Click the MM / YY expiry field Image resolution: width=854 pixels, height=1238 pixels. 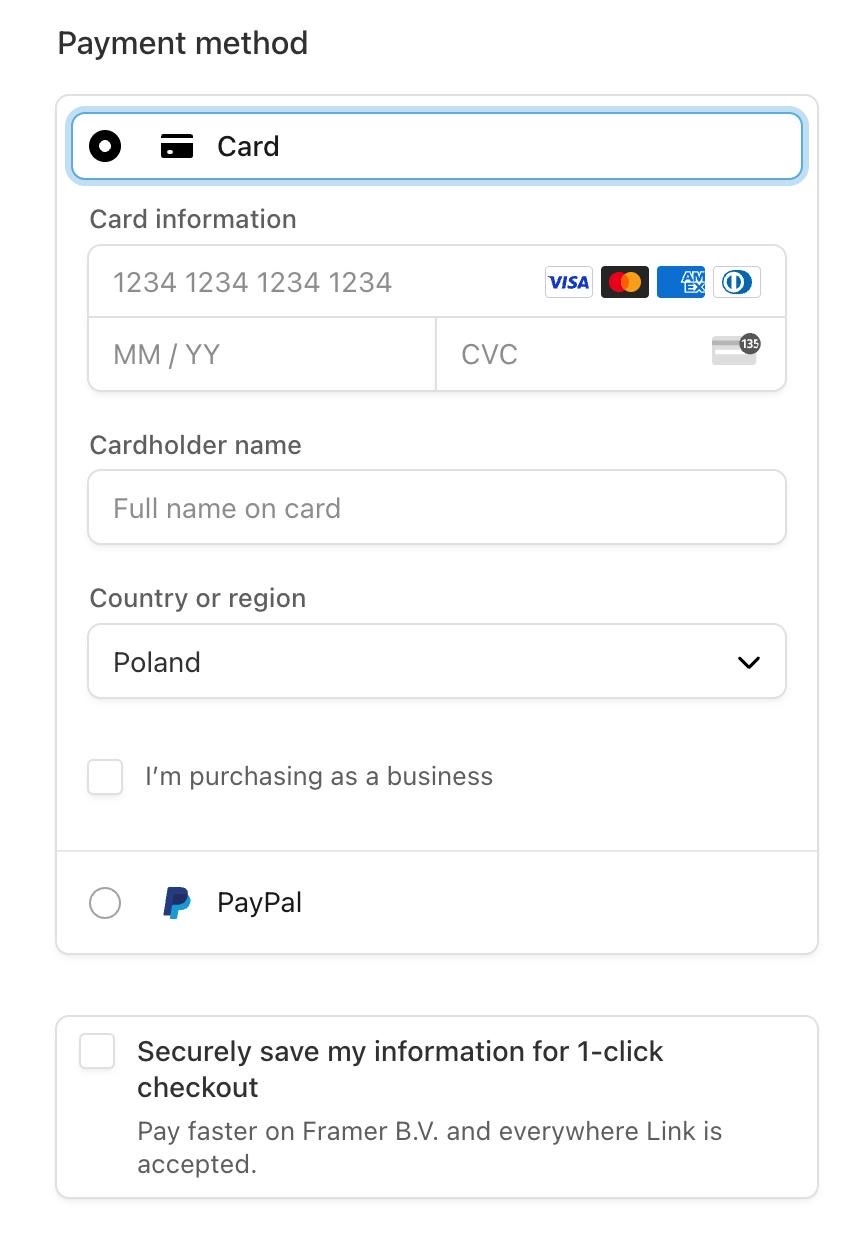click(x=262, y=354)
